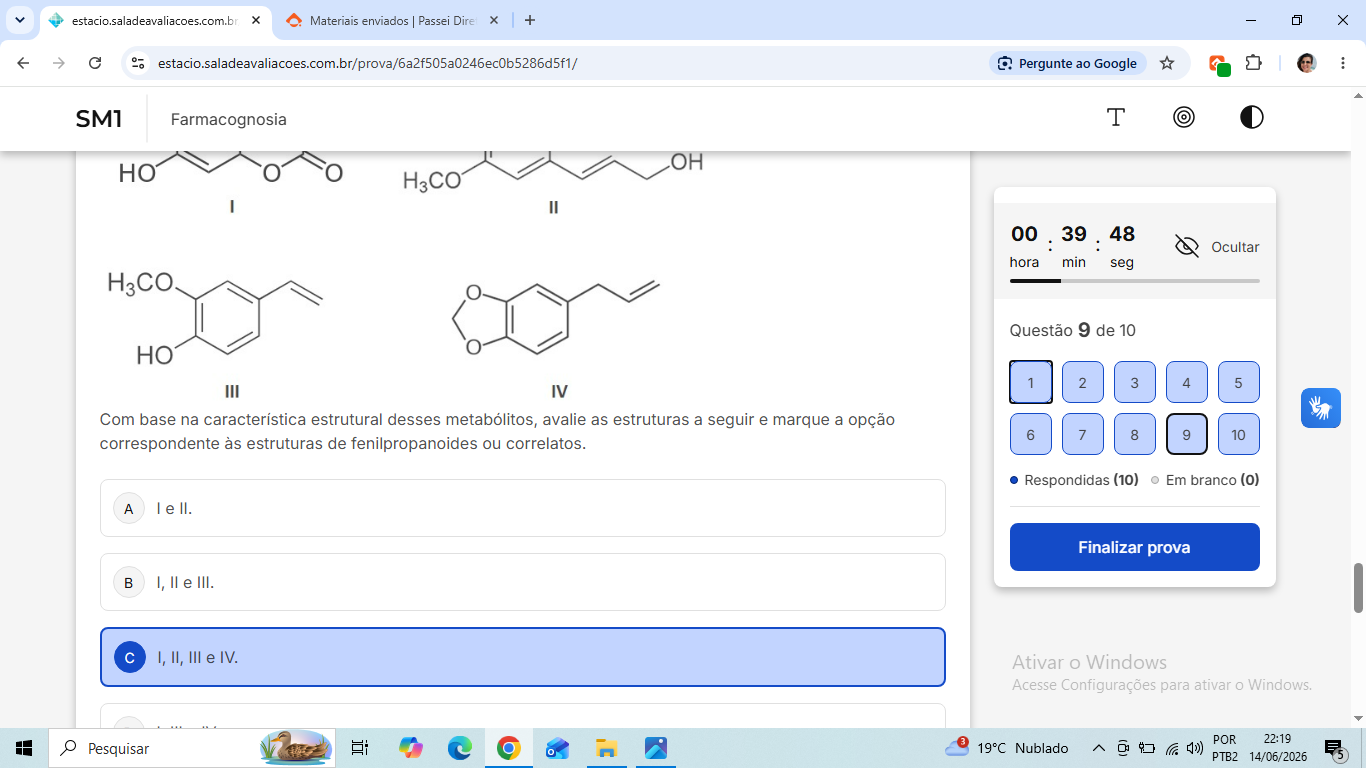Toggle the high contrast half-circle icon
The image size is (1366, 768).
point(1252,118)
